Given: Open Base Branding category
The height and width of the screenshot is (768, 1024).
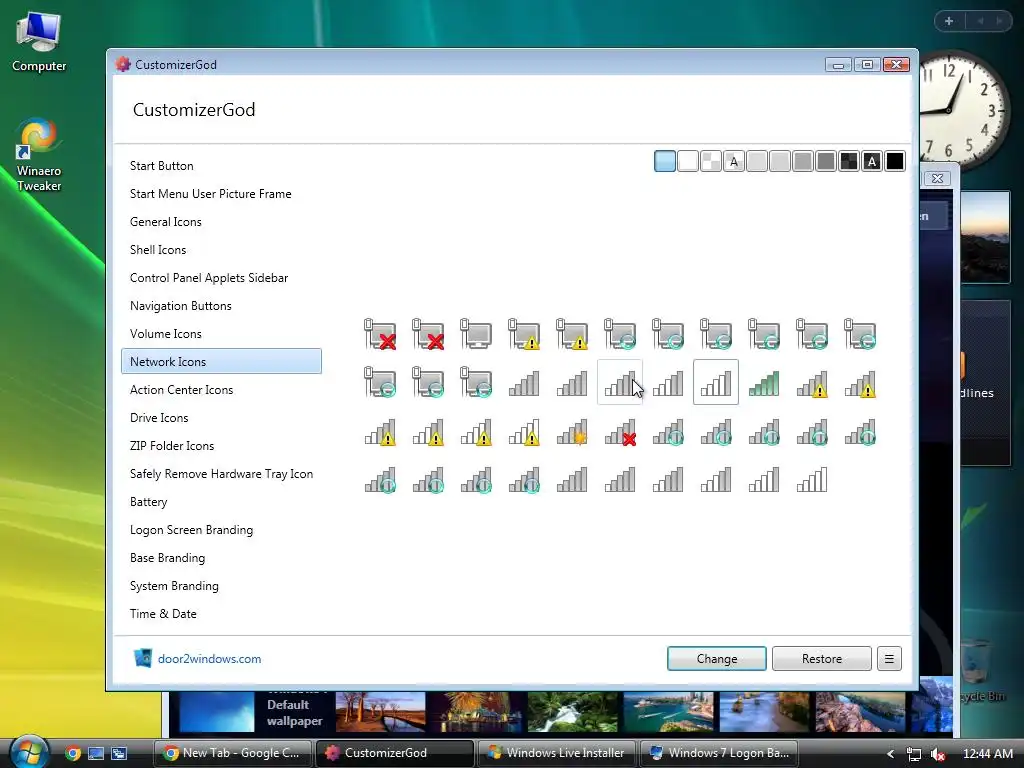Looking at the screenshot, I should pyautogui.click(x=221, y=558).
